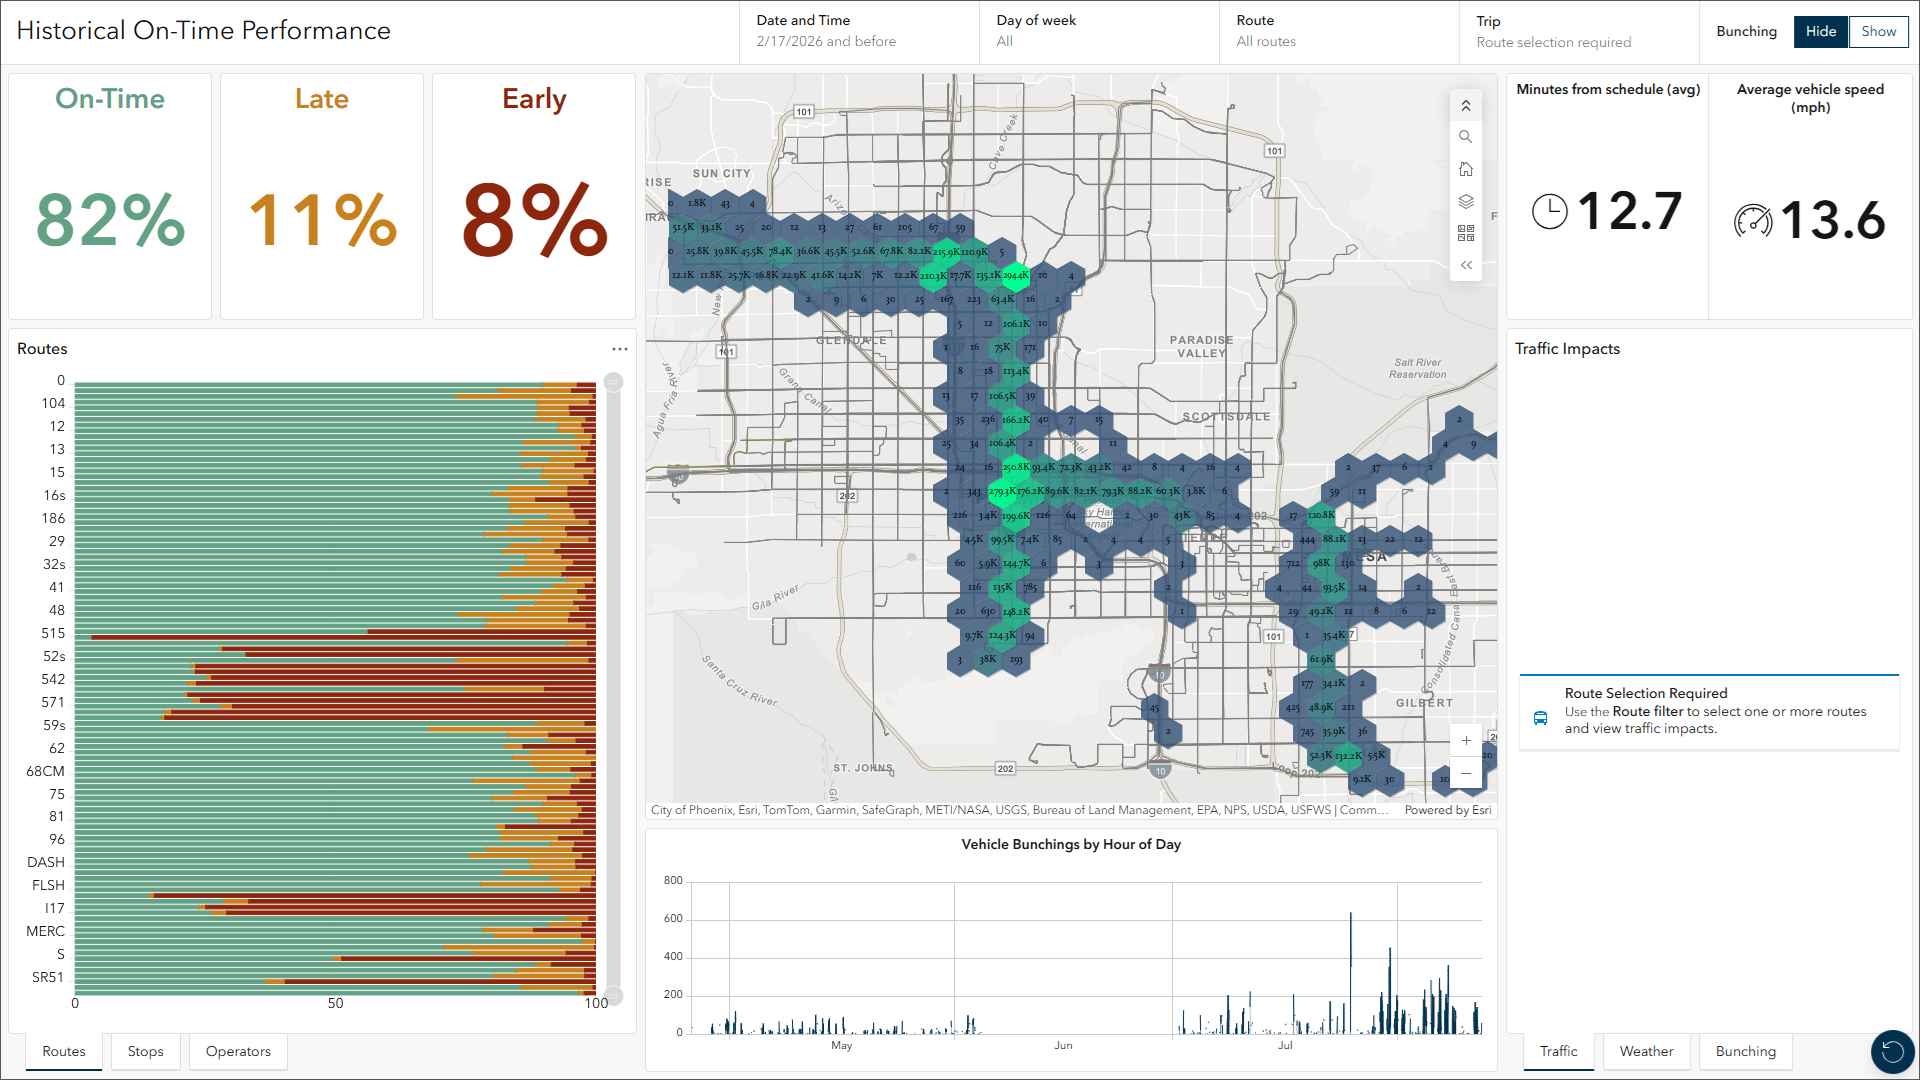The height and width of the screenshot is (1080, 1920).
Task: Open the basemap gallery
Action: (x=1465, y=233)
